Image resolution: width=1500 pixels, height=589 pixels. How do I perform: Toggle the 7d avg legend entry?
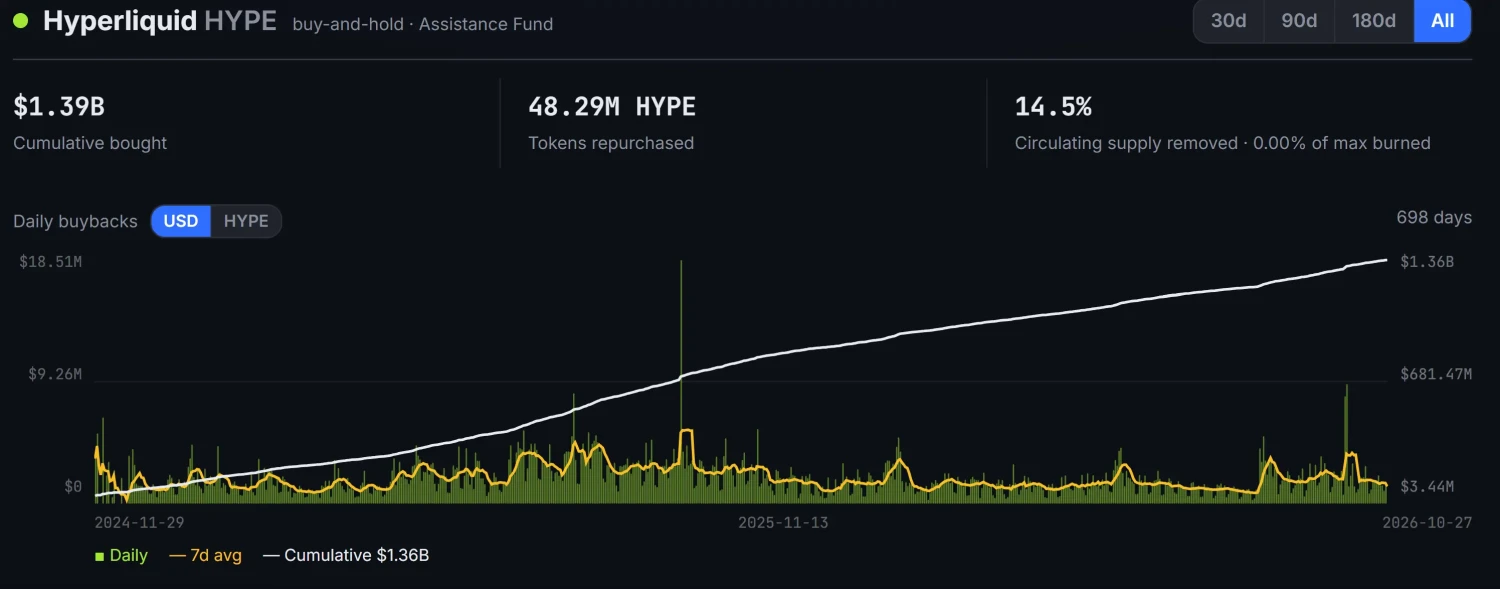(206, 555)
